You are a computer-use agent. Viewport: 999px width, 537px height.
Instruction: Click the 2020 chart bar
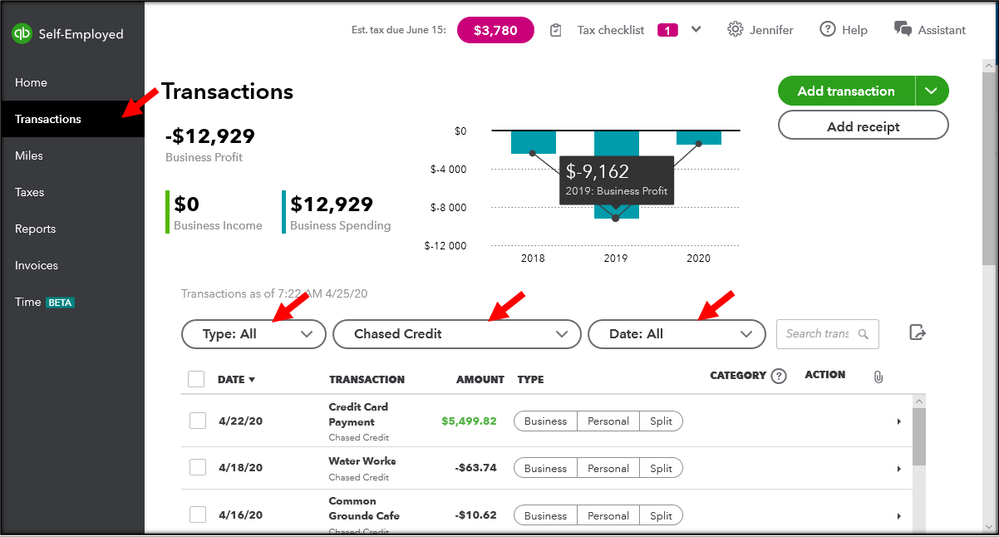(698, 138)
